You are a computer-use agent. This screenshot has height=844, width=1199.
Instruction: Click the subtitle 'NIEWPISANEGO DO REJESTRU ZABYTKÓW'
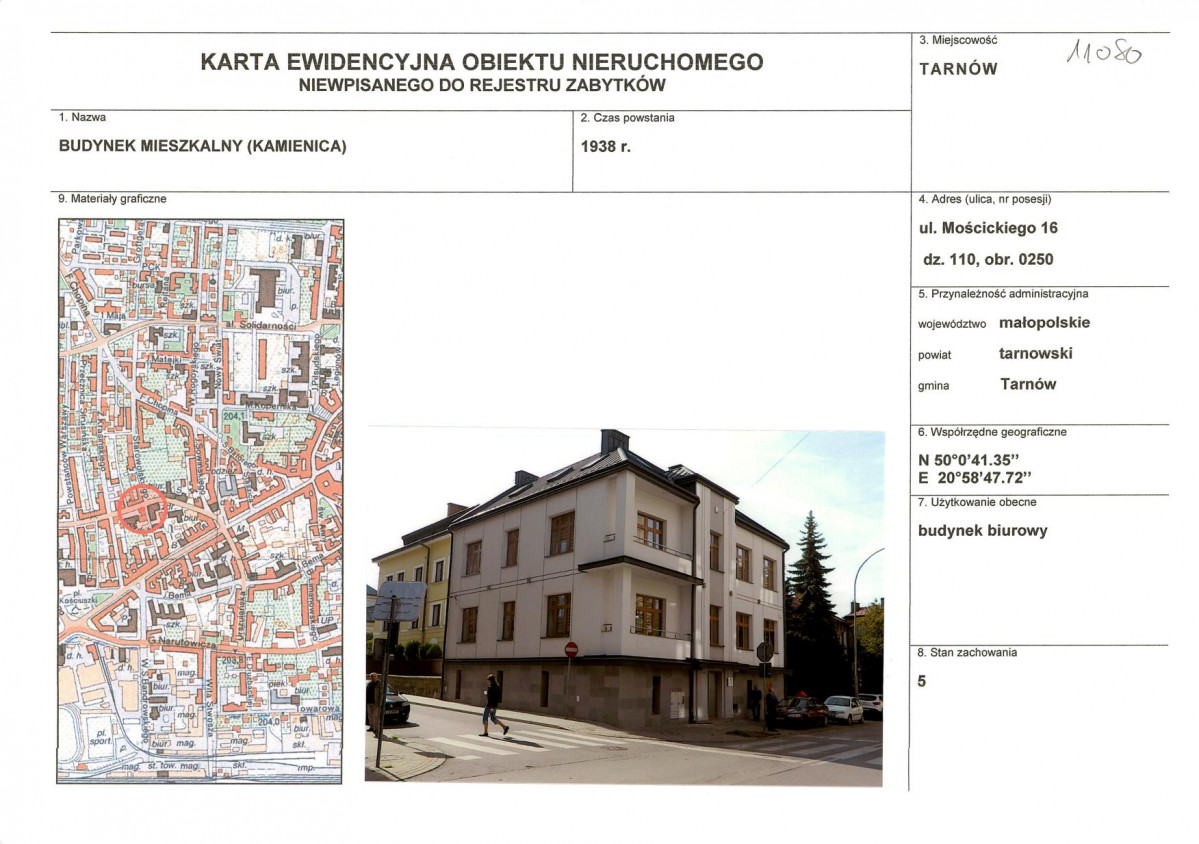coord(482,86)
